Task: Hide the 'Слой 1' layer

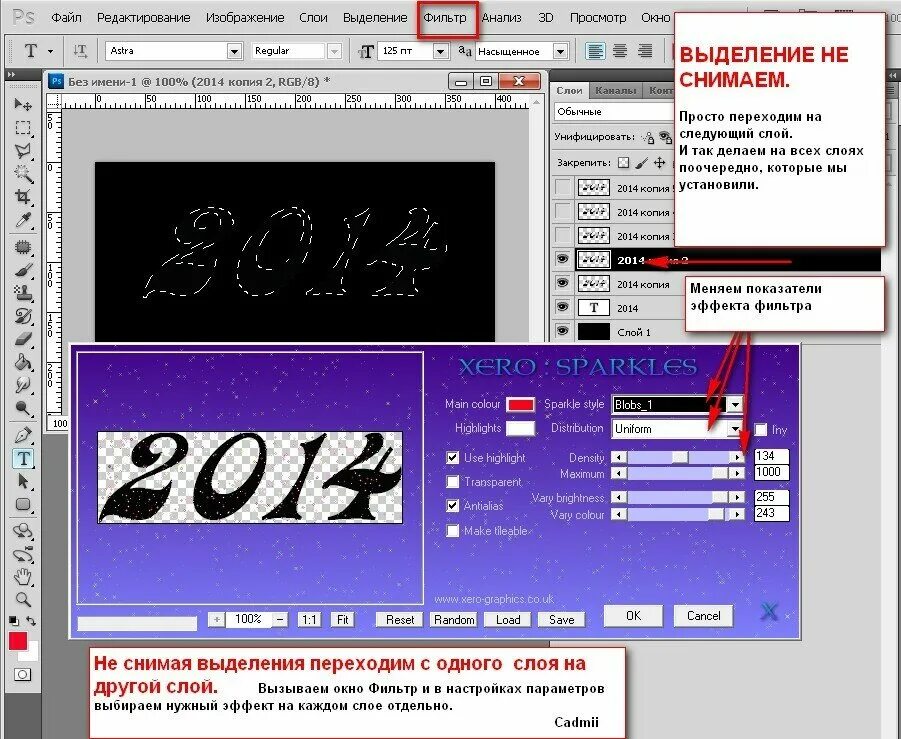Action: (x=563, y=332)
